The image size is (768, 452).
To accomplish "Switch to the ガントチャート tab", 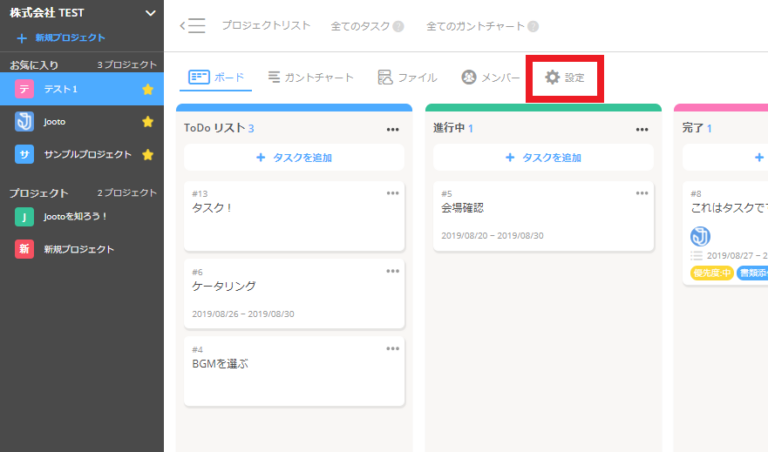I will pyautogui.click(x=311, y=77).
